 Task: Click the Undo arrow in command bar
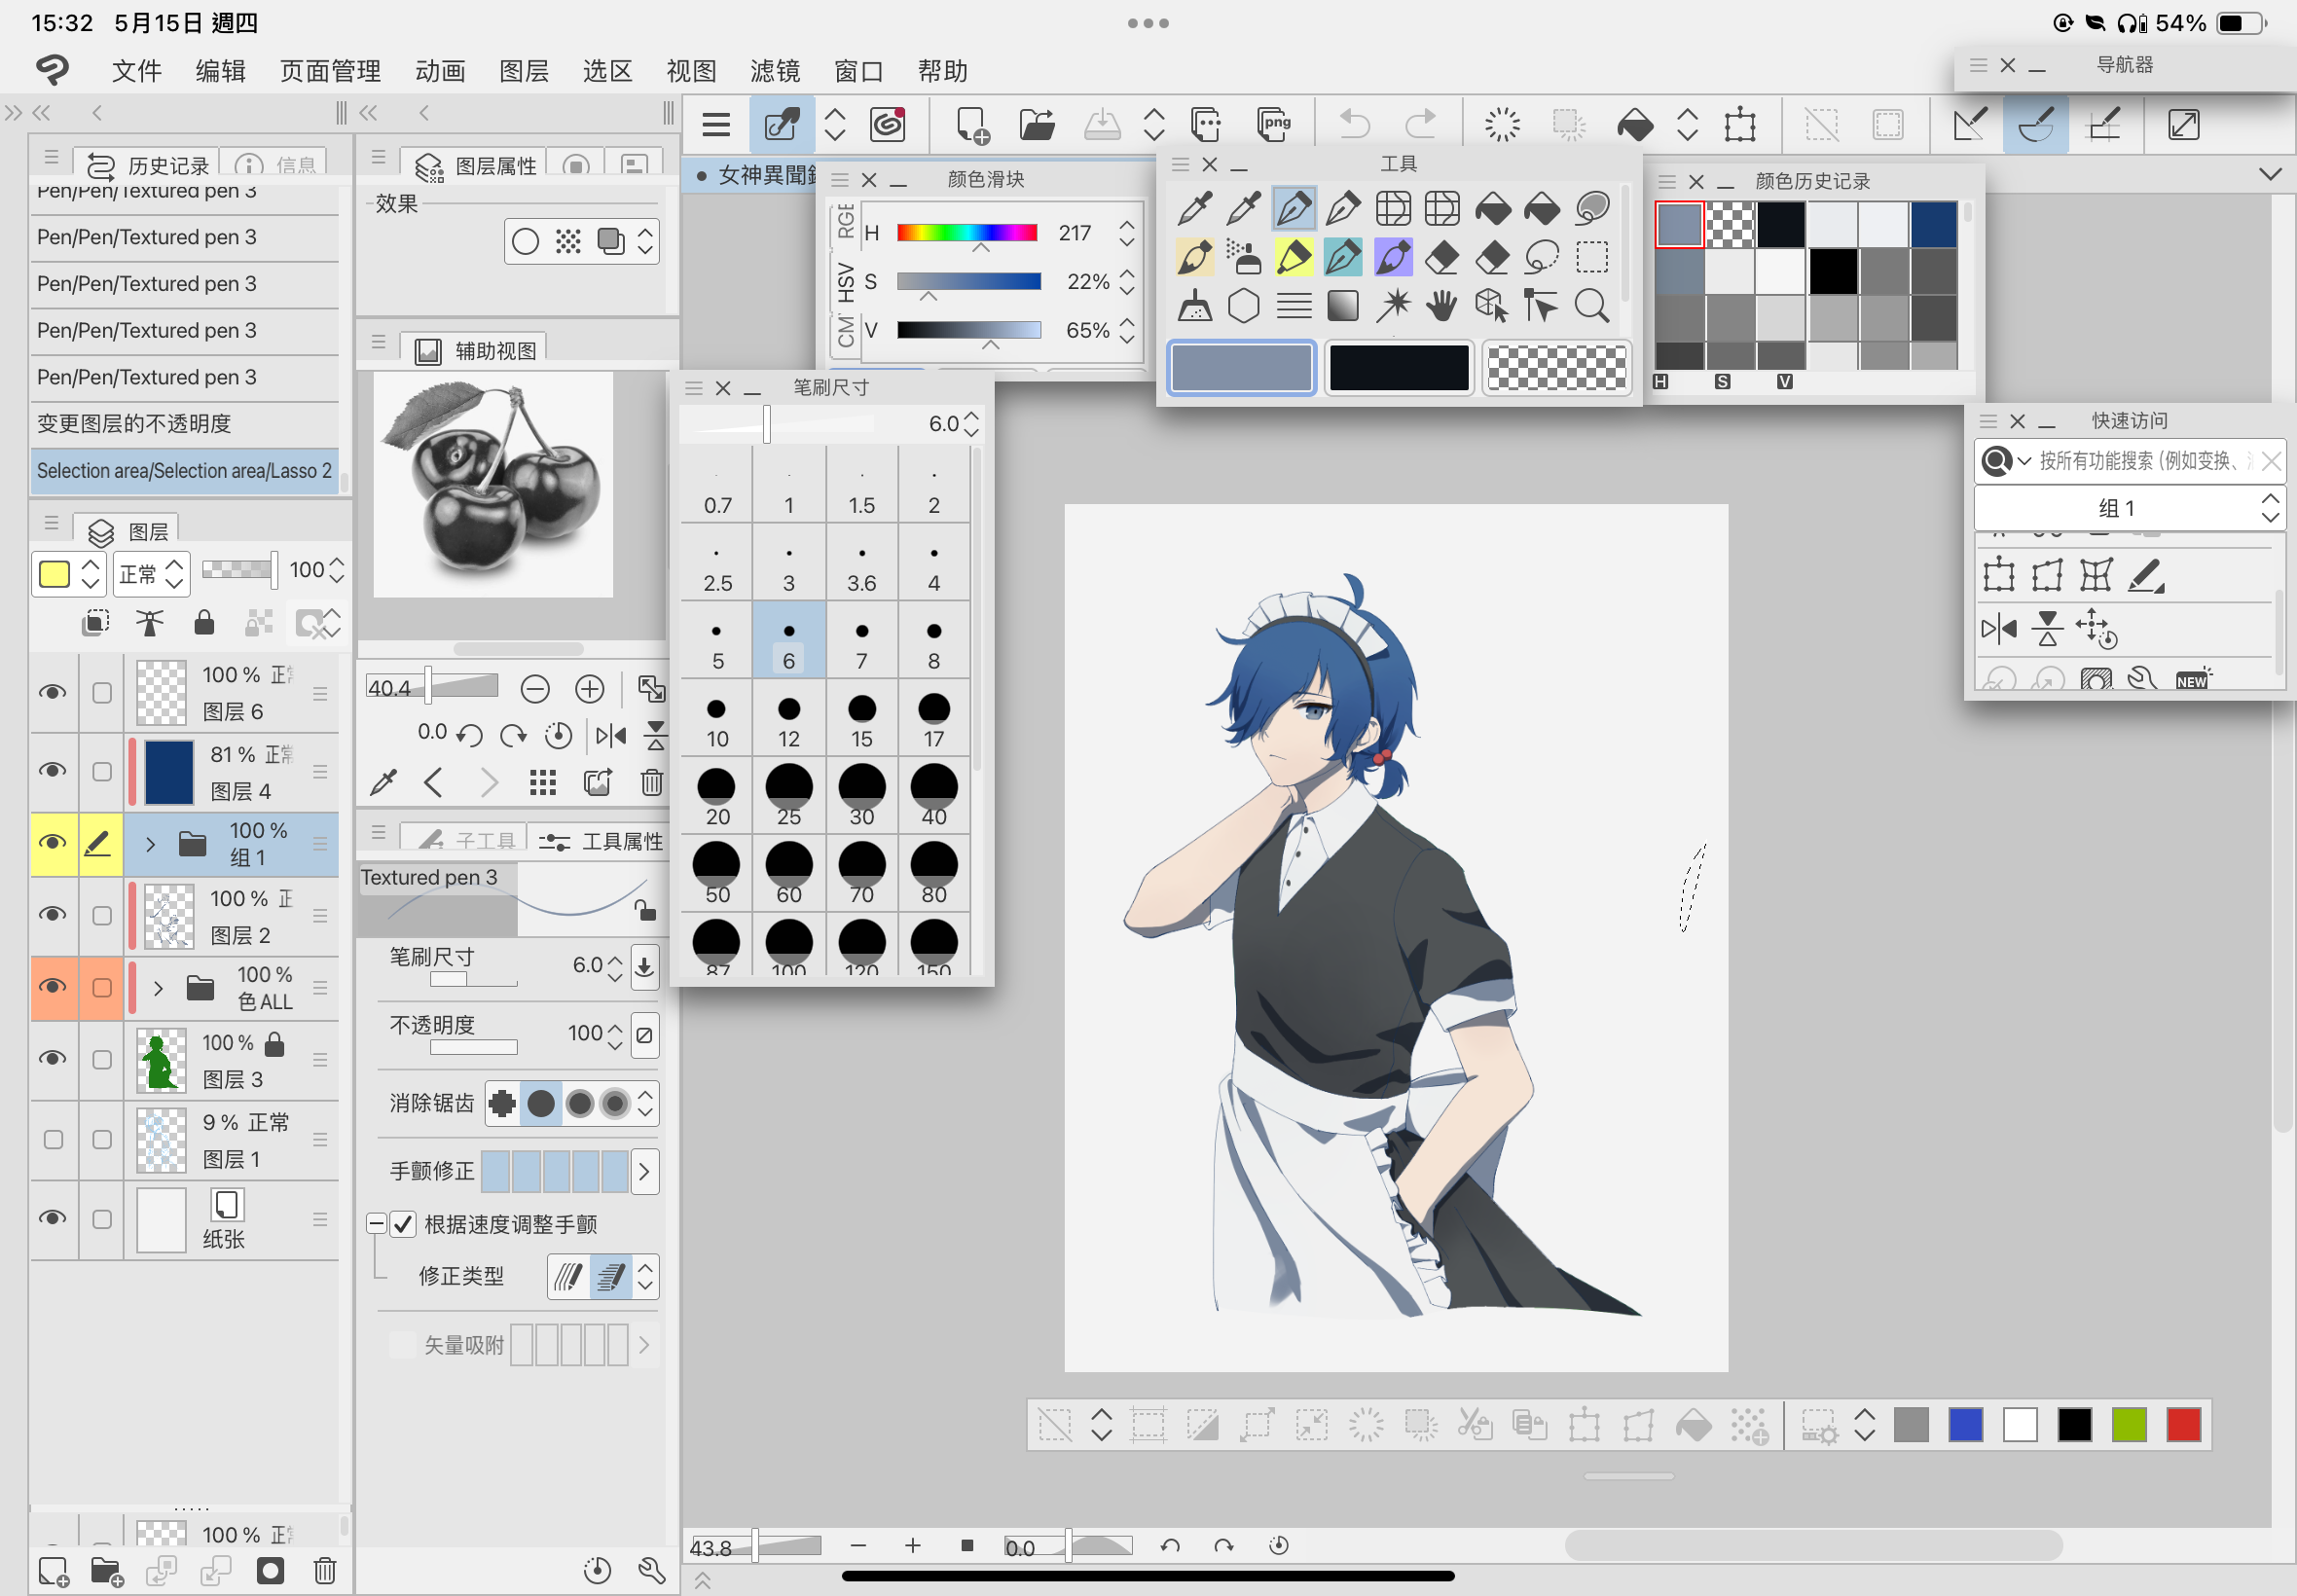click(x=1354, y=124)
